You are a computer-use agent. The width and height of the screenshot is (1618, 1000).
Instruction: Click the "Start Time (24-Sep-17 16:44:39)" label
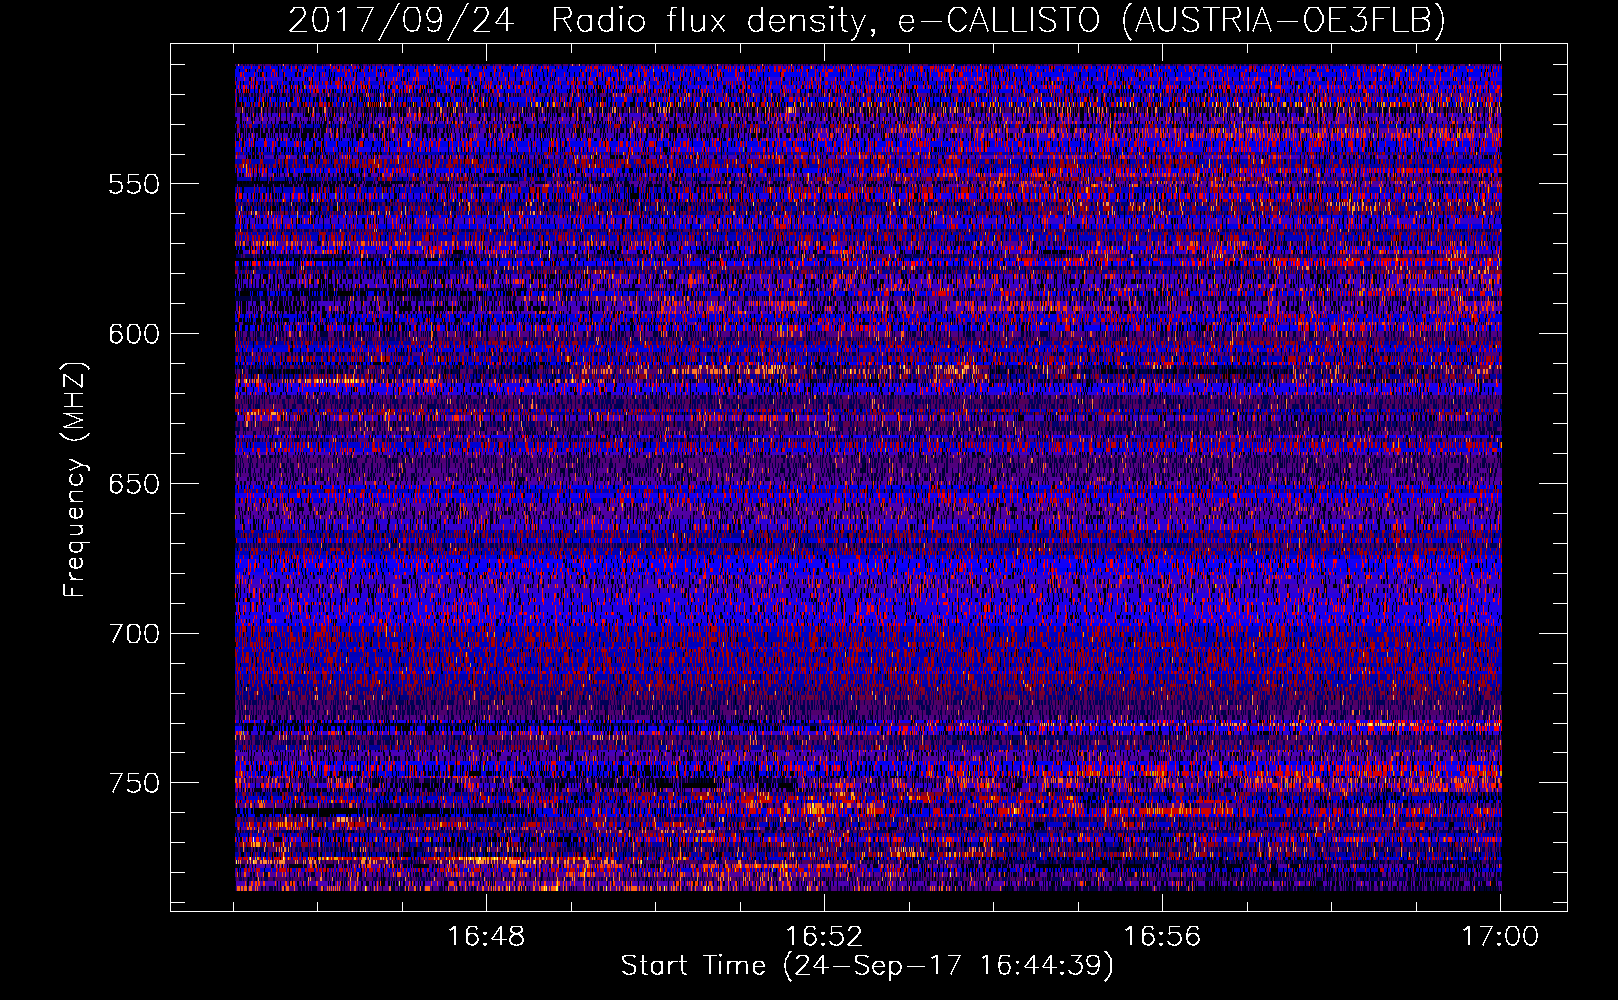pos(867,966)
